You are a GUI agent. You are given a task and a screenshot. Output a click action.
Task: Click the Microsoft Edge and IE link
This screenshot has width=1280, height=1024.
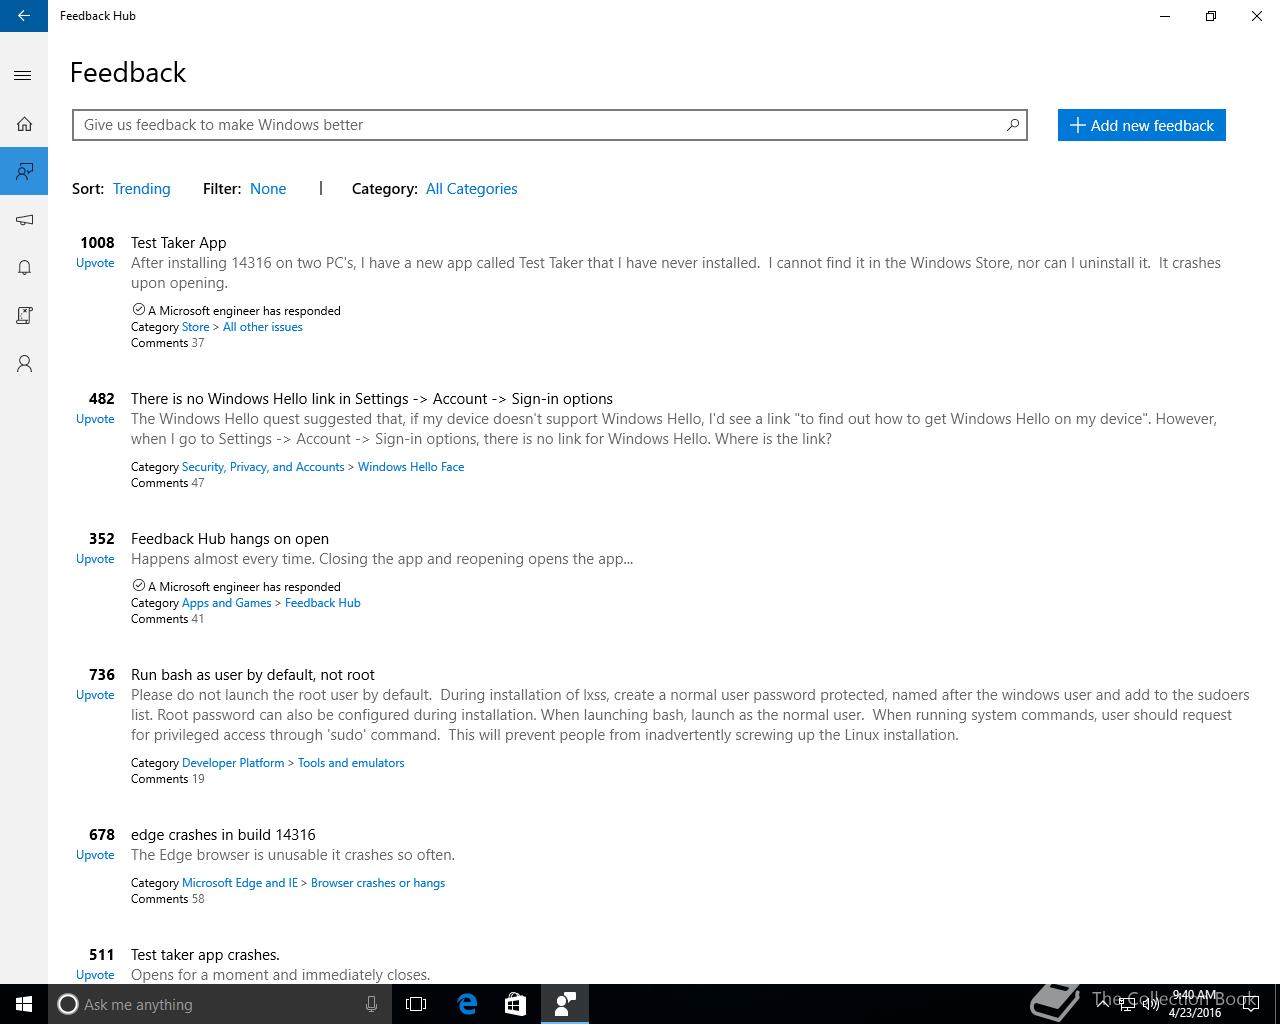click(x=240, y=883)
